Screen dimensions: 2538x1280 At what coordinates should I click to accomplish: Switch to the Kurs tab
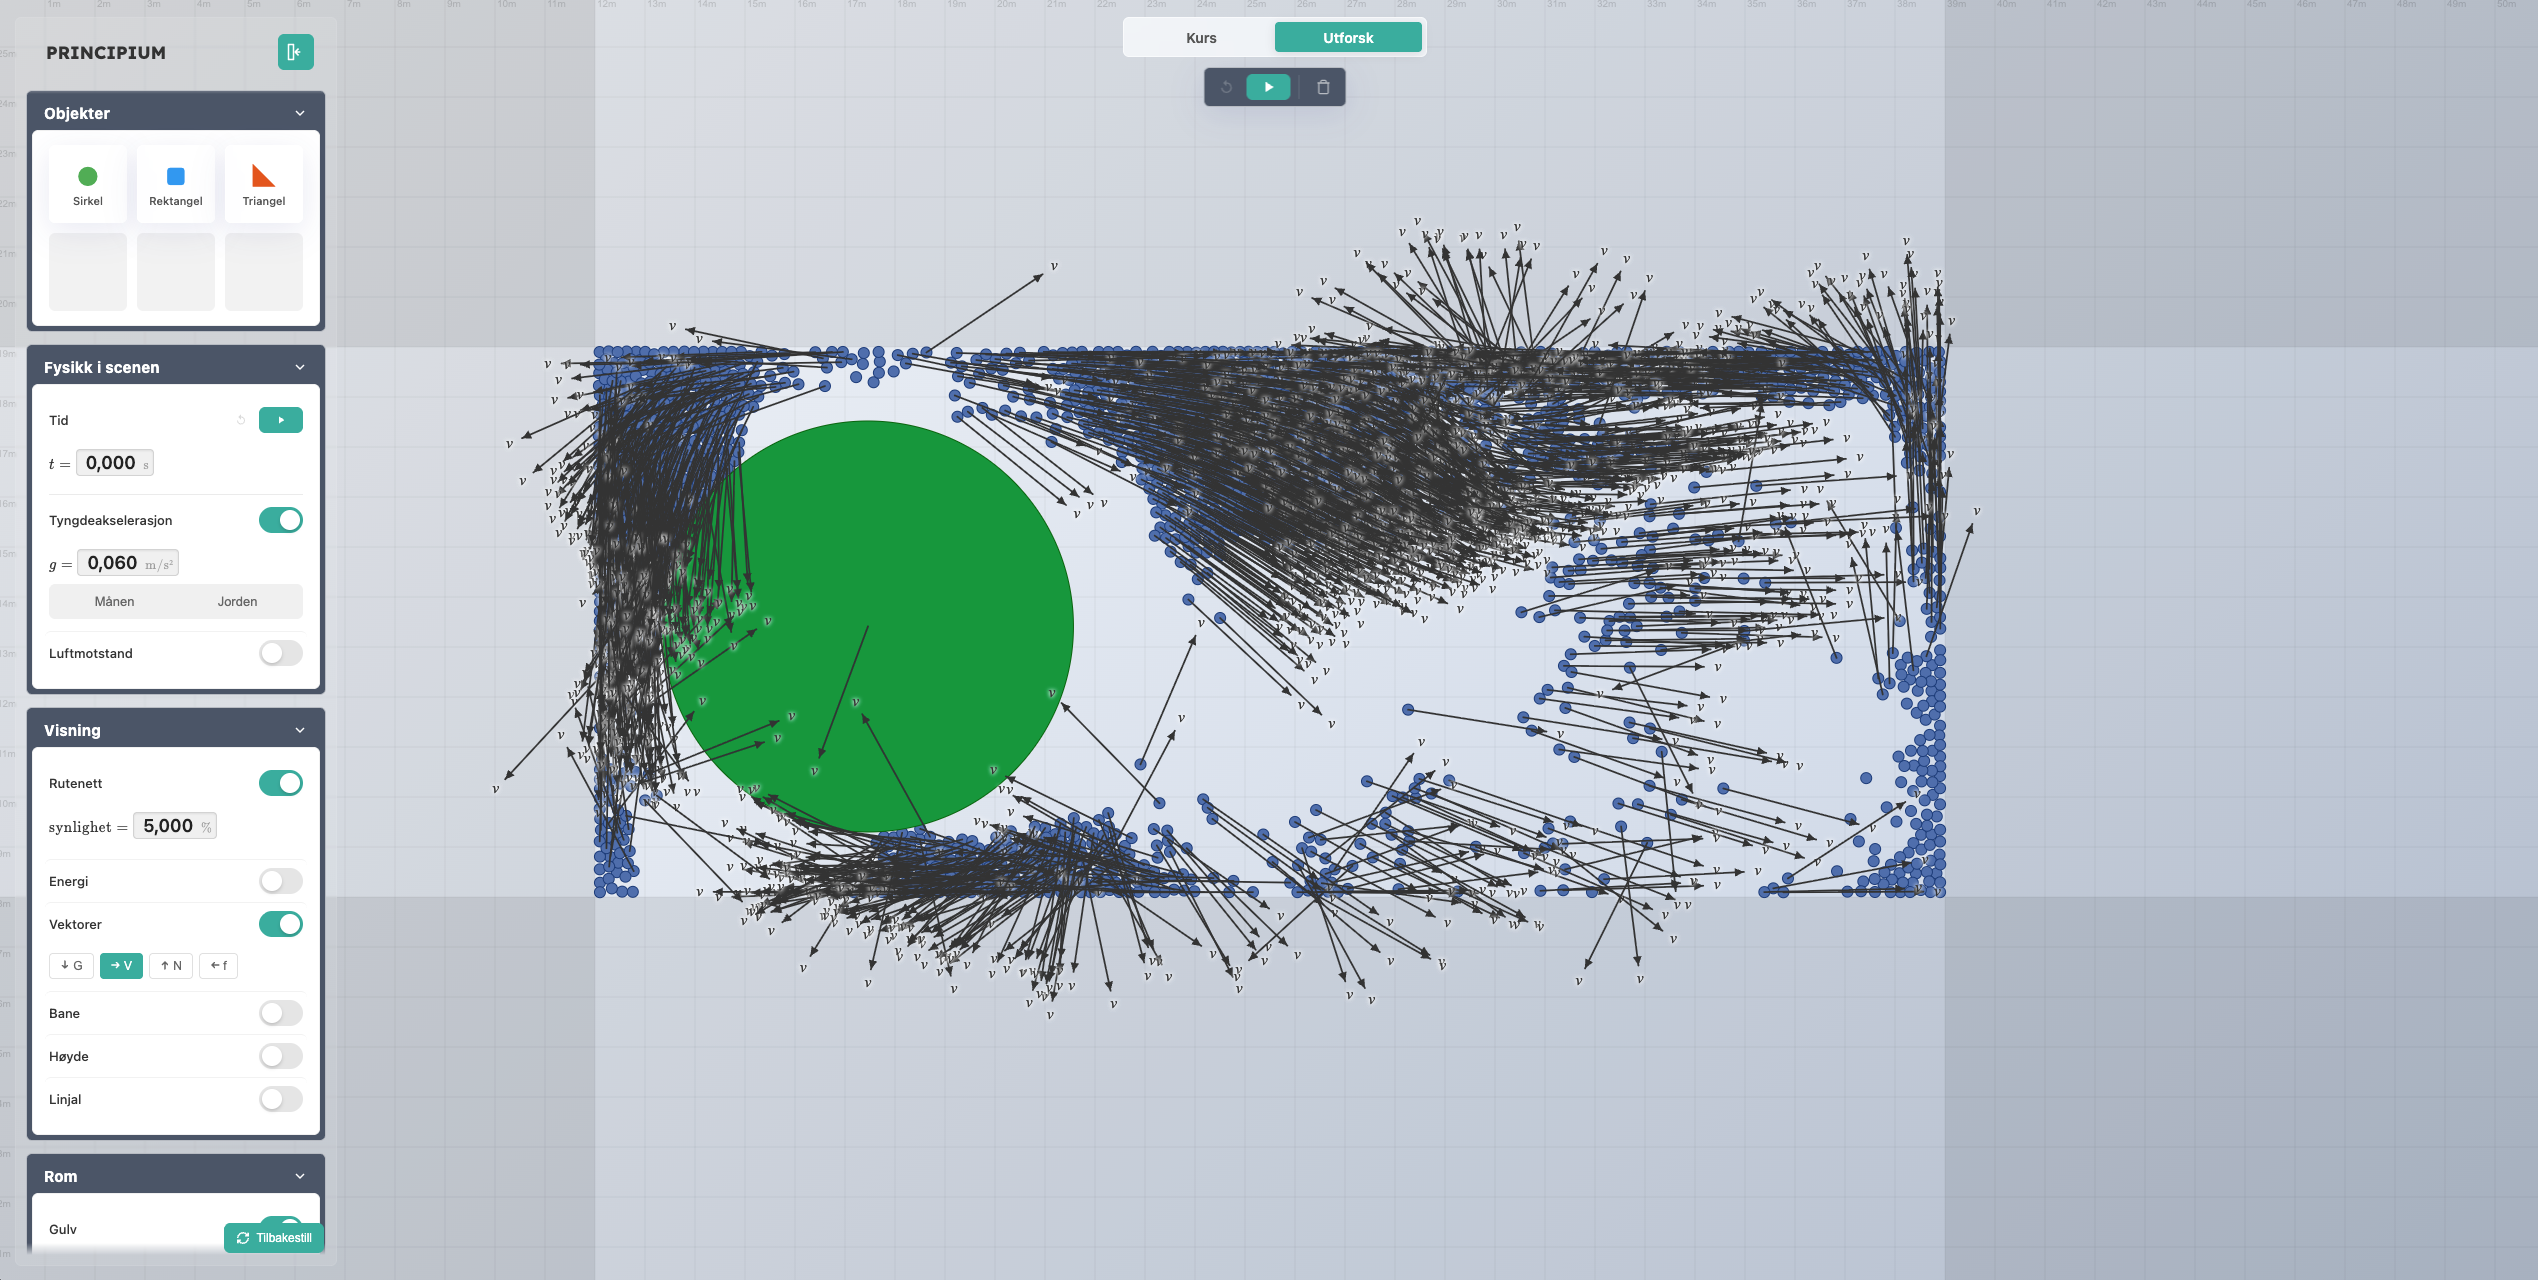point(1201,38)
